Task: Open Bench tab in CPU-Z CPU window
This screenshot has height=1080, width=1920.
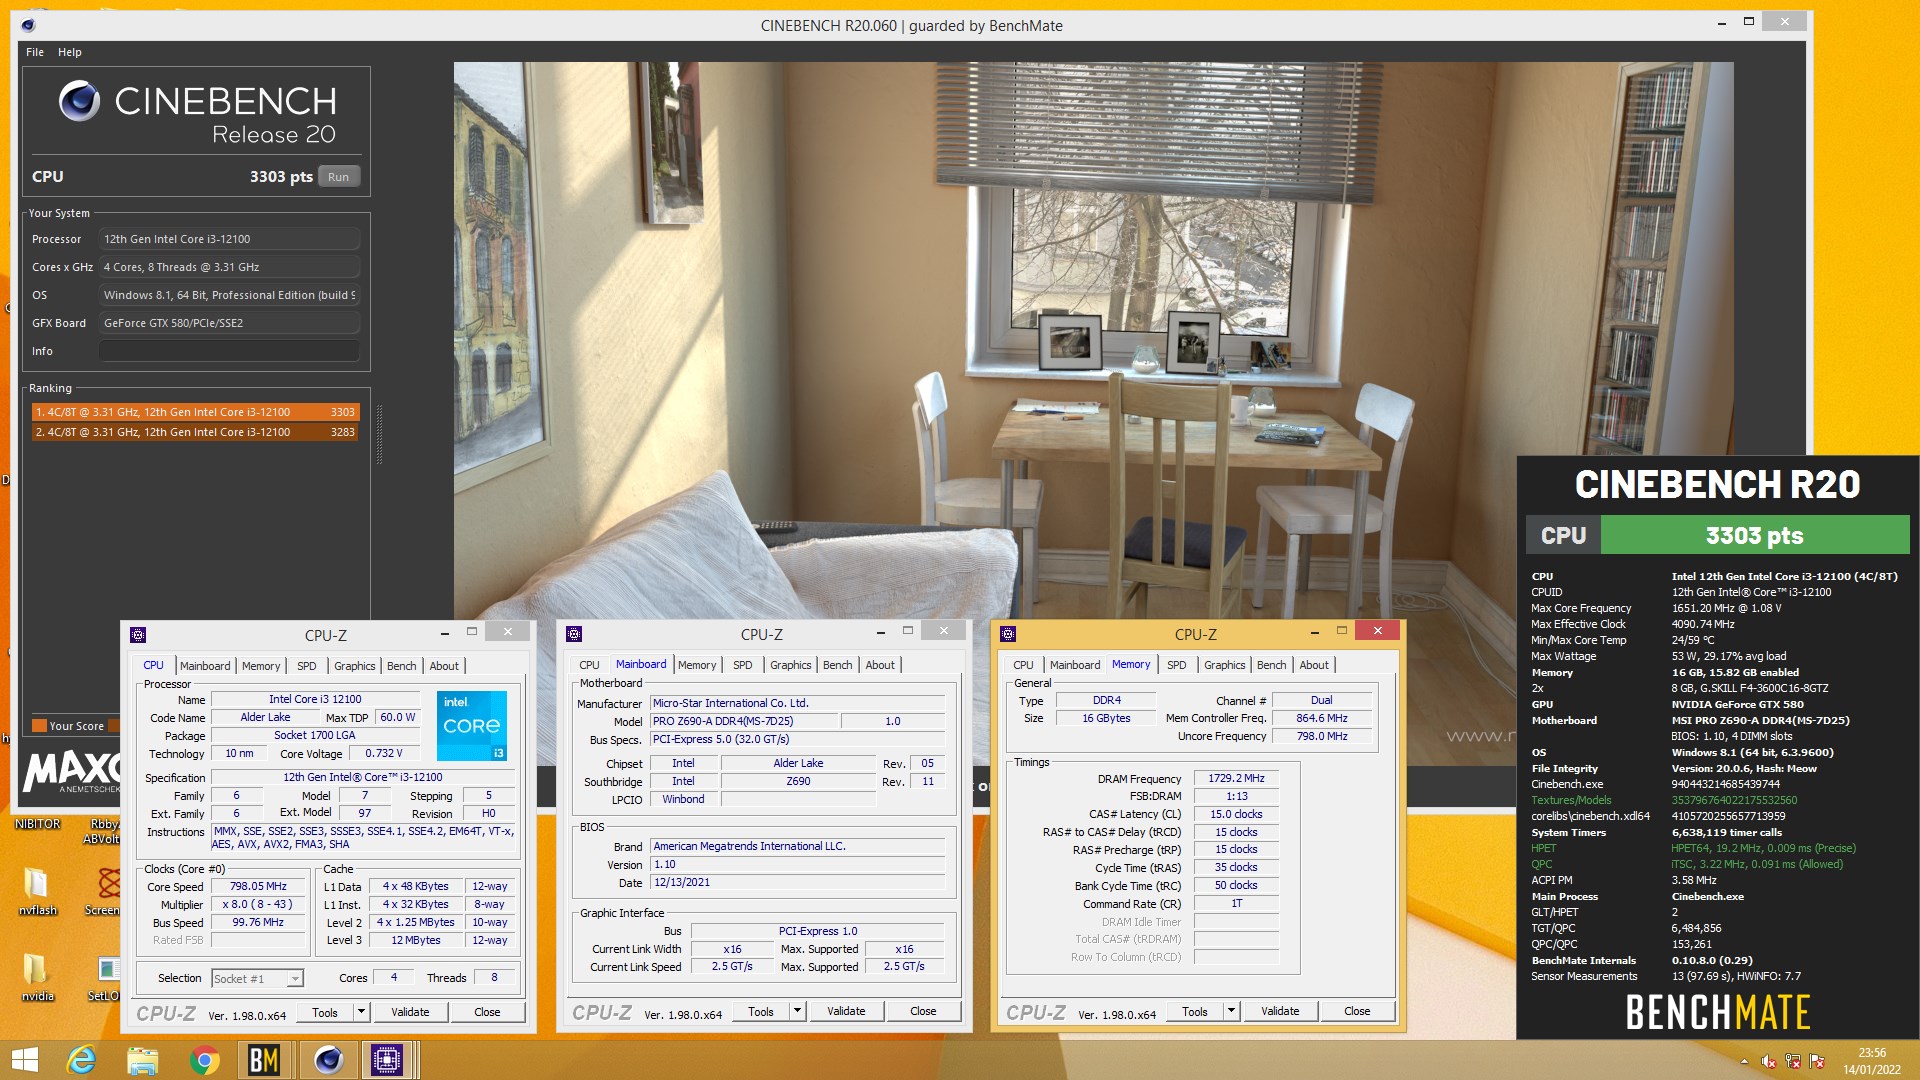Action: click(x=402, y=666)
